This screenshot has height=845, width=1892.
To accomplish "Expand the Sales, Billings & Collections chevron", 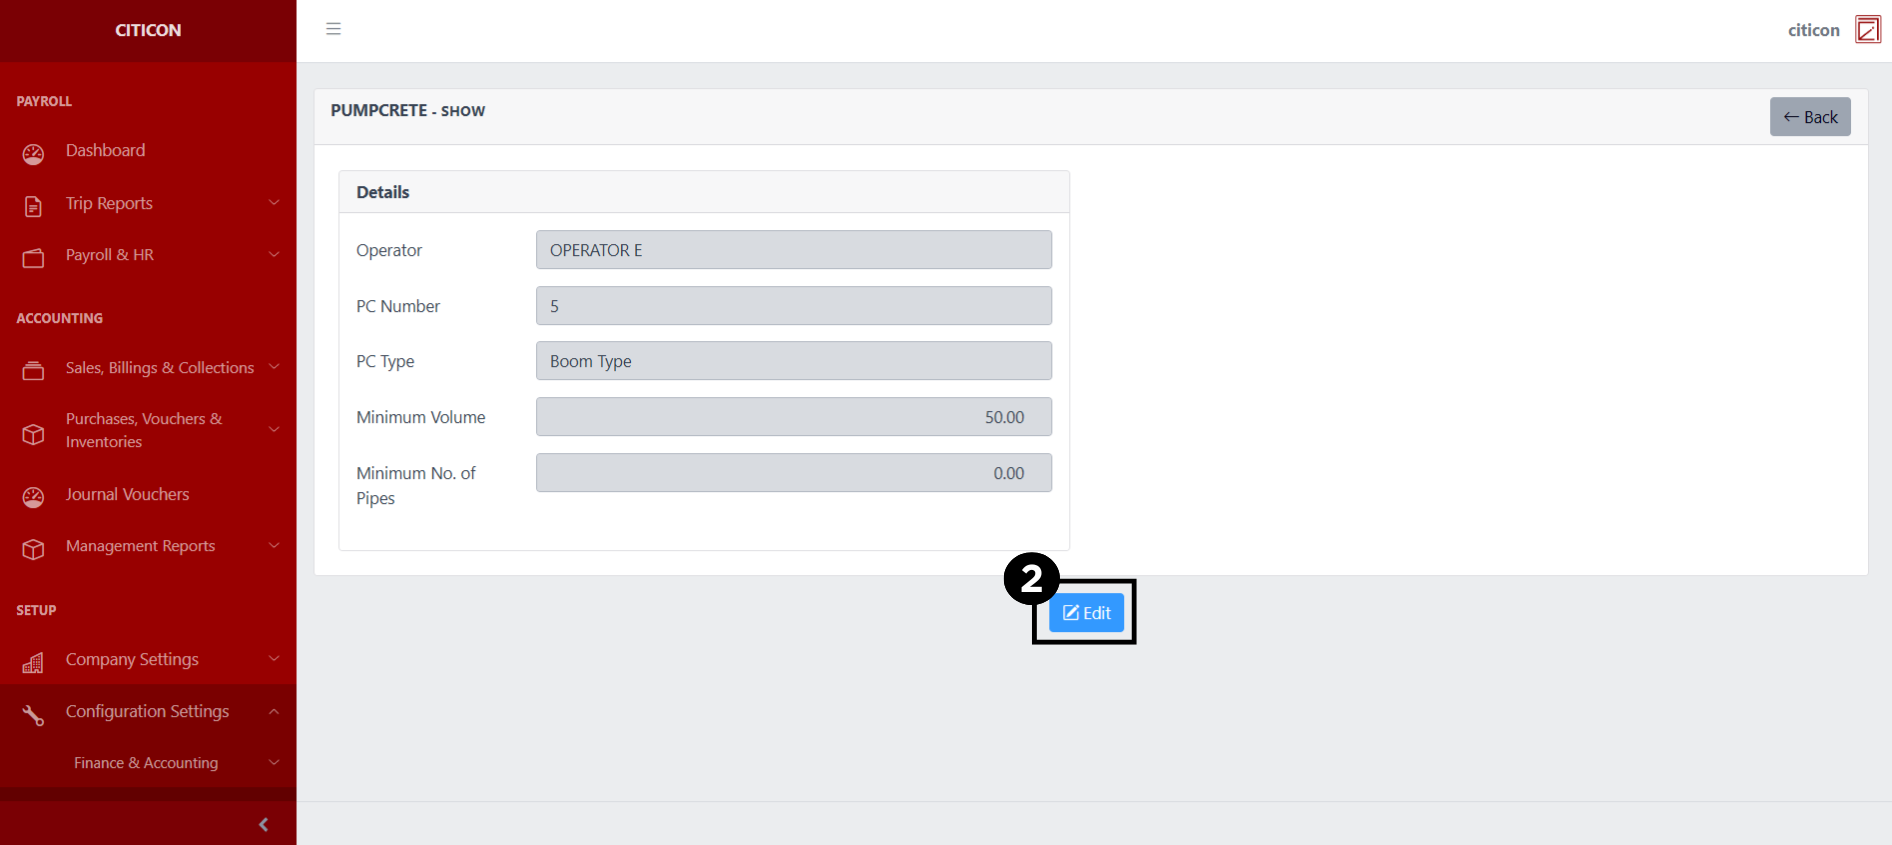I will 274,367.
